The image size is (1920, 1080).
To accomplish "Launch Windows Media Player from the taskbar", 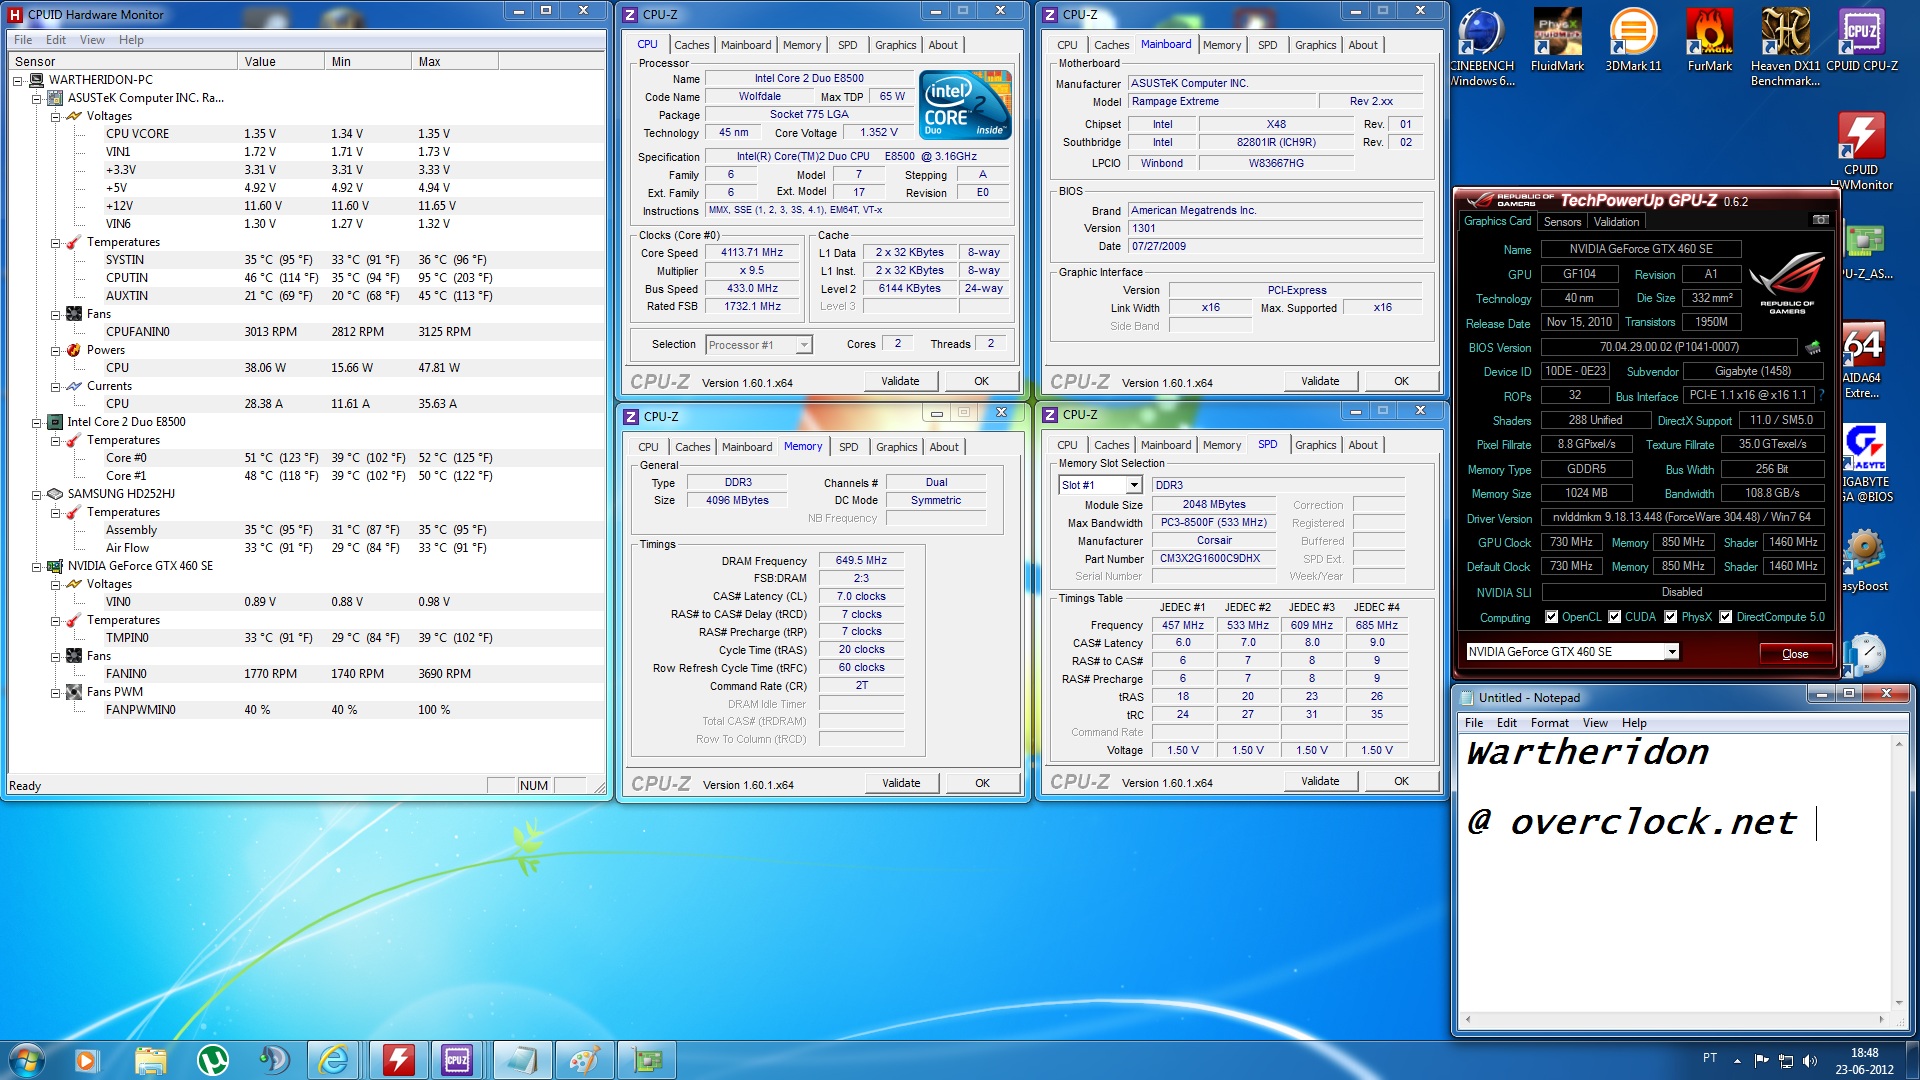I will [86, 1060].
